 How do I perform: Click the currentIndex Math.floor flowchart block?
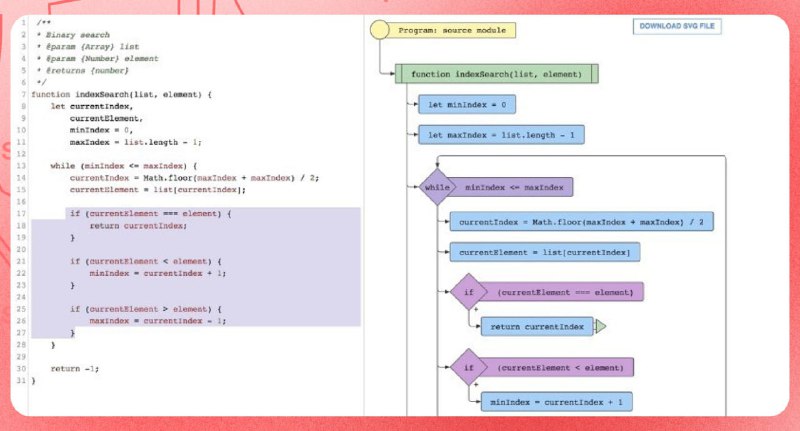point(581,221)
